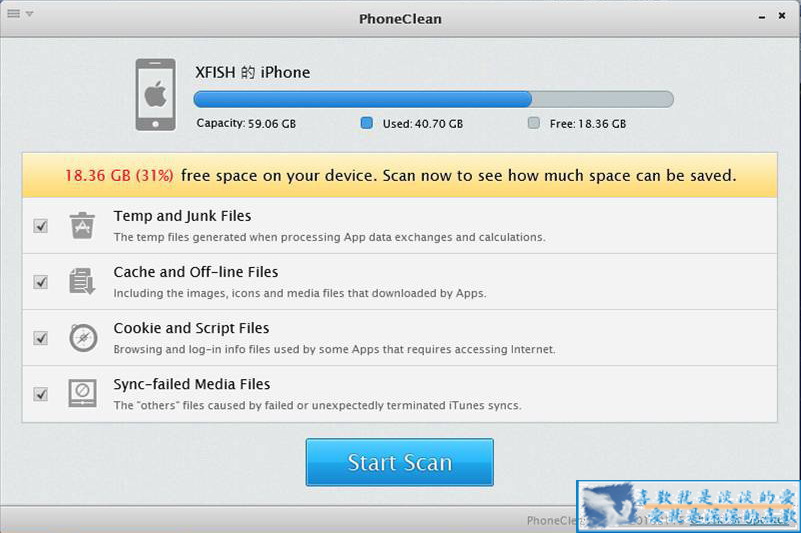Uncheck the Temp and Junk Files checkbox
This screenshot has height=533, width=801.
pyautogui.click(x=40, y=226)
